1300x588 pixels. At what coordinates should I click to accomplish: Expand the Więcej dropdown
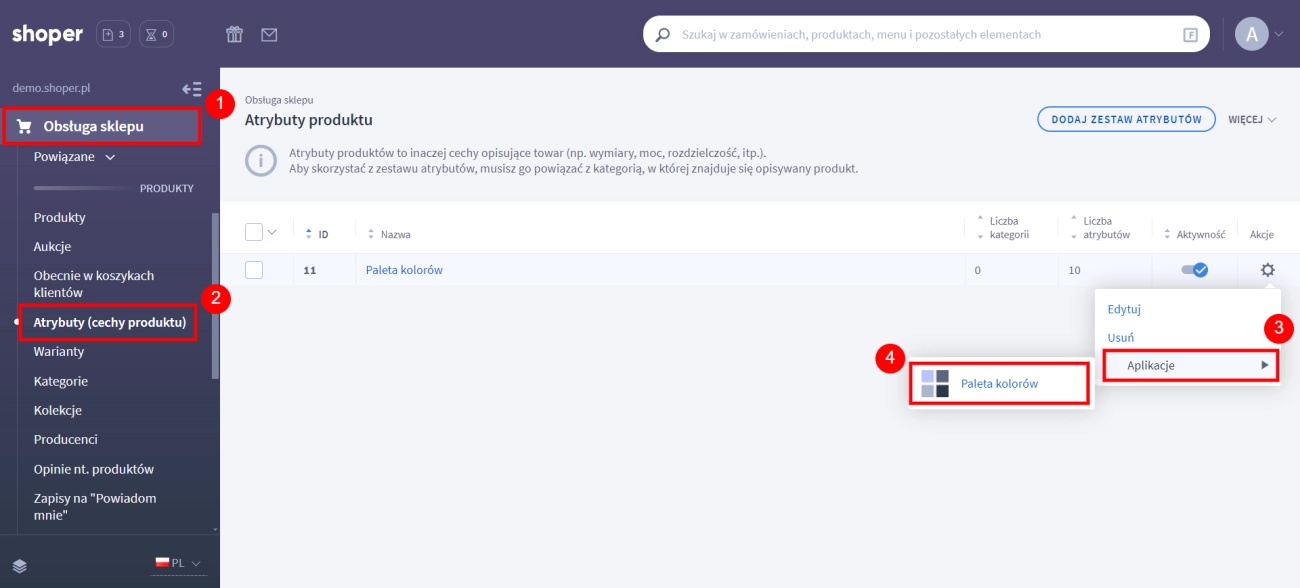tap(1252, 120)
